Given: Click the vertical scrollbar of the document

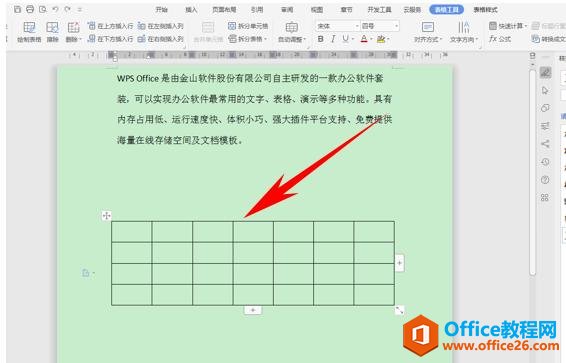Looking at the screenshot, I should click(x=532, y=173).
